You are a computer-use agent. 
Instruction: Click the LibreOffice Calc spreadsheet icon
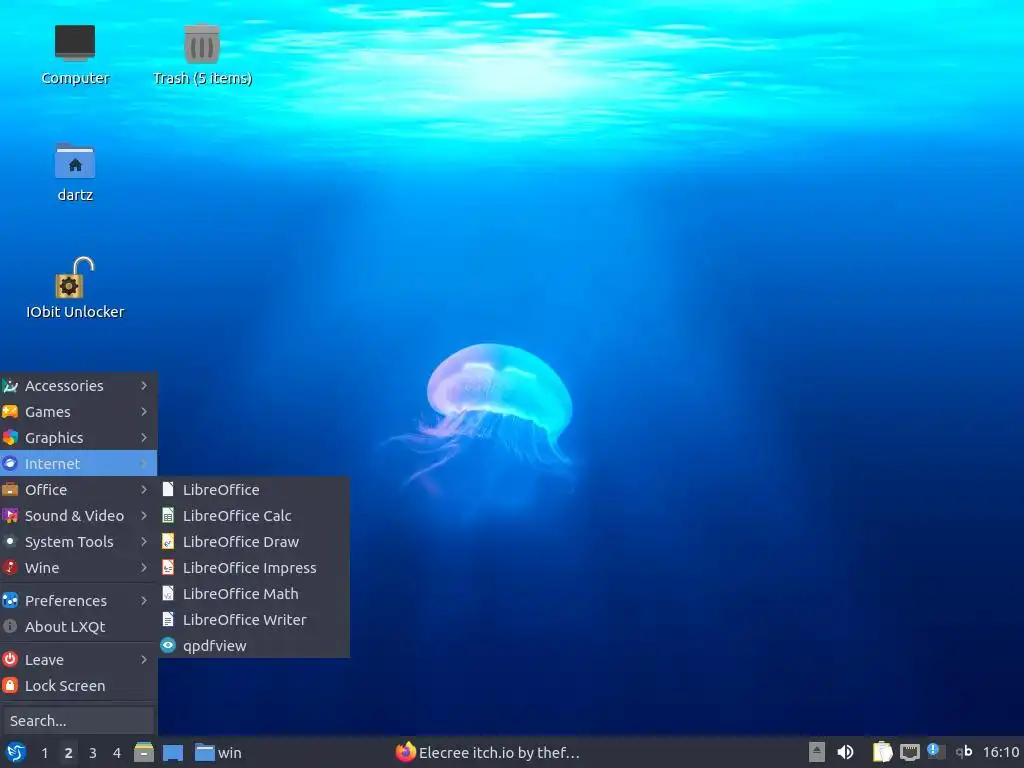pos(168,516)
